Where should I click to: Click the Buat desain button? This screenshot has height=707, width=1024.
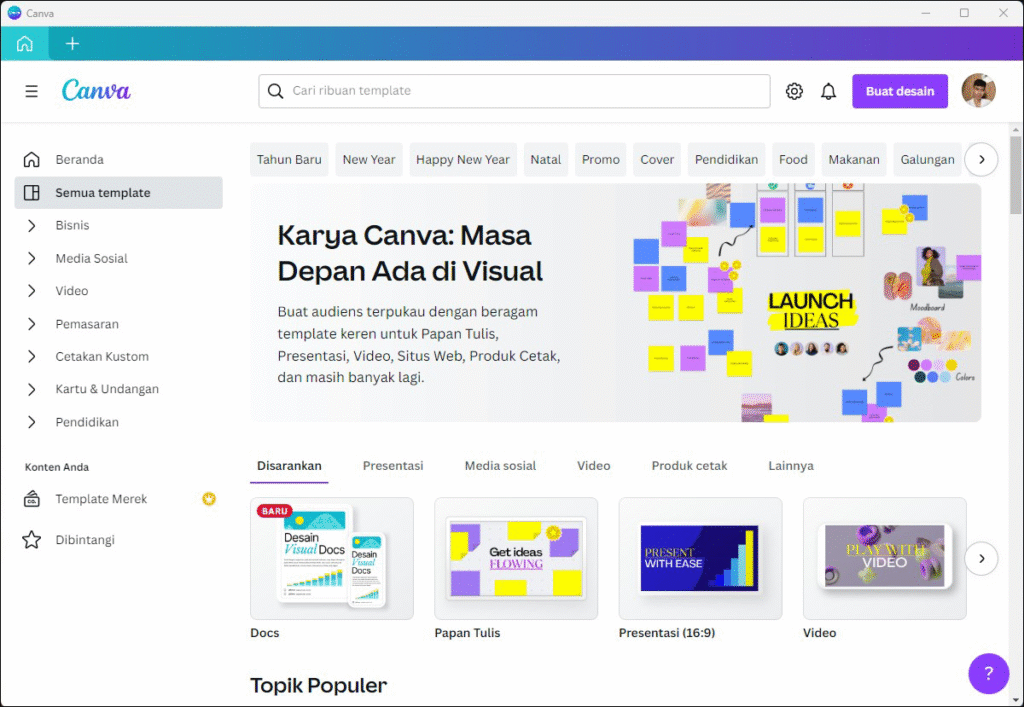899,90
